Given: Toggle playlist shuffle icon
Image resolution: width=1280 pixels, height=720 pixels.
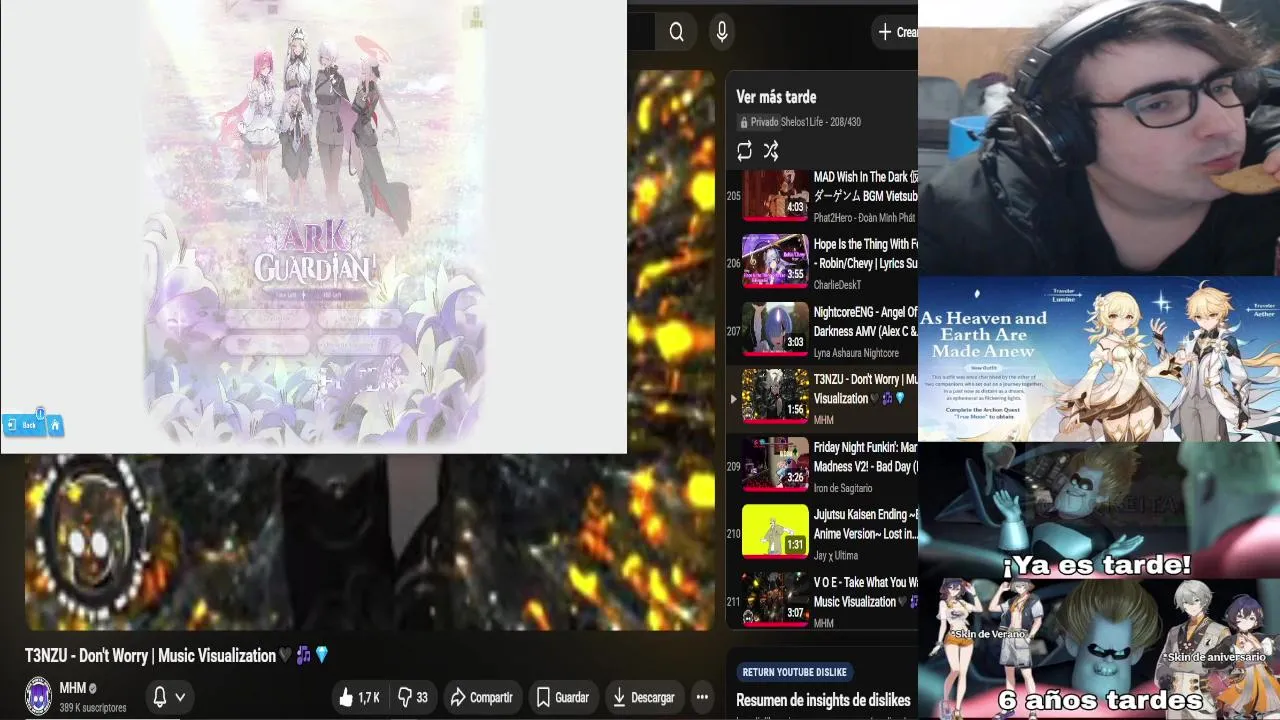Looking at the screenshot, I should coord(771,151).
